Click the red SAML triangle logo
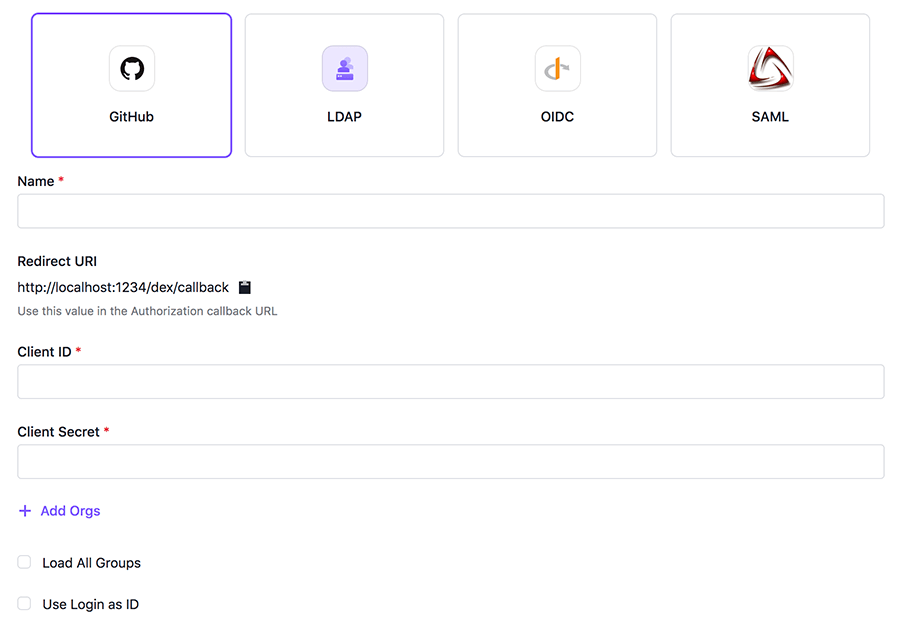This screenshot has width=900, height=638. tap(771, 69)
